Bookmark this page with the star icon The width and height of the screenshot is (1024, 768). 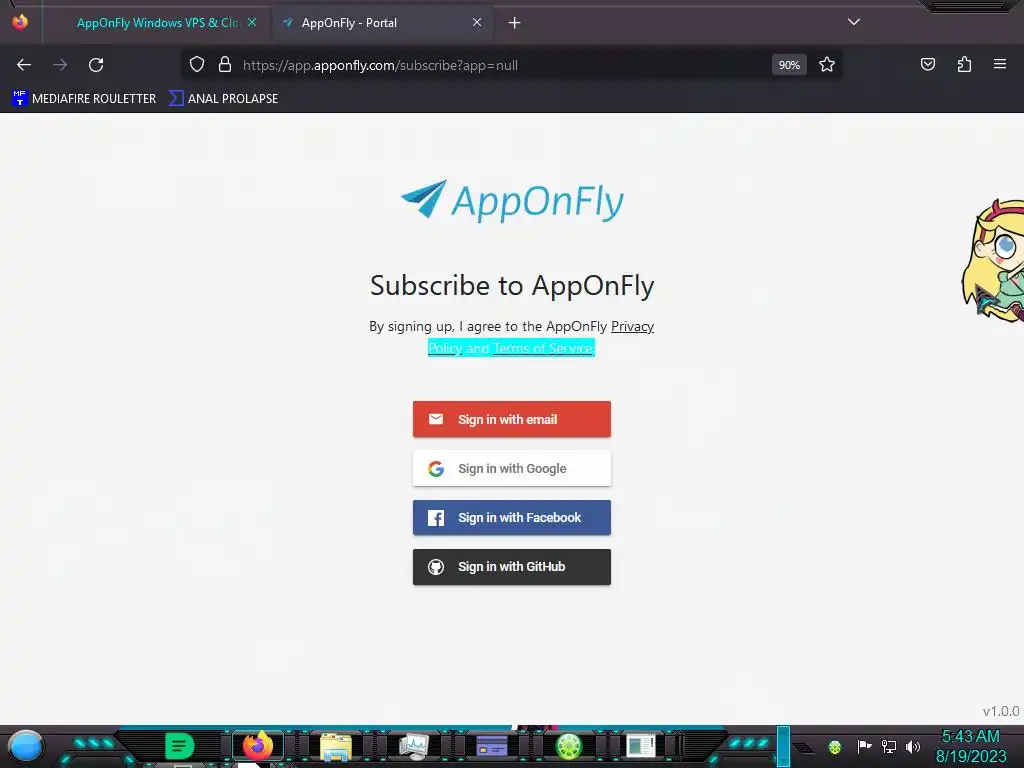[x=827, y=65]
